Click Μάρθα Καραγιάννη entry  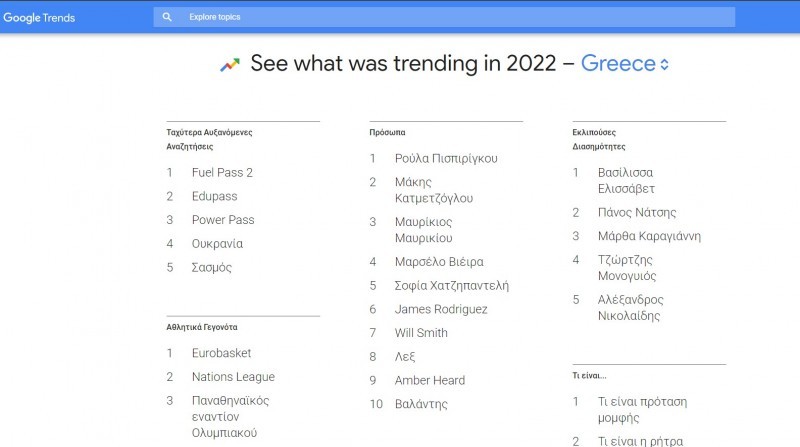(x=649, y=236)
